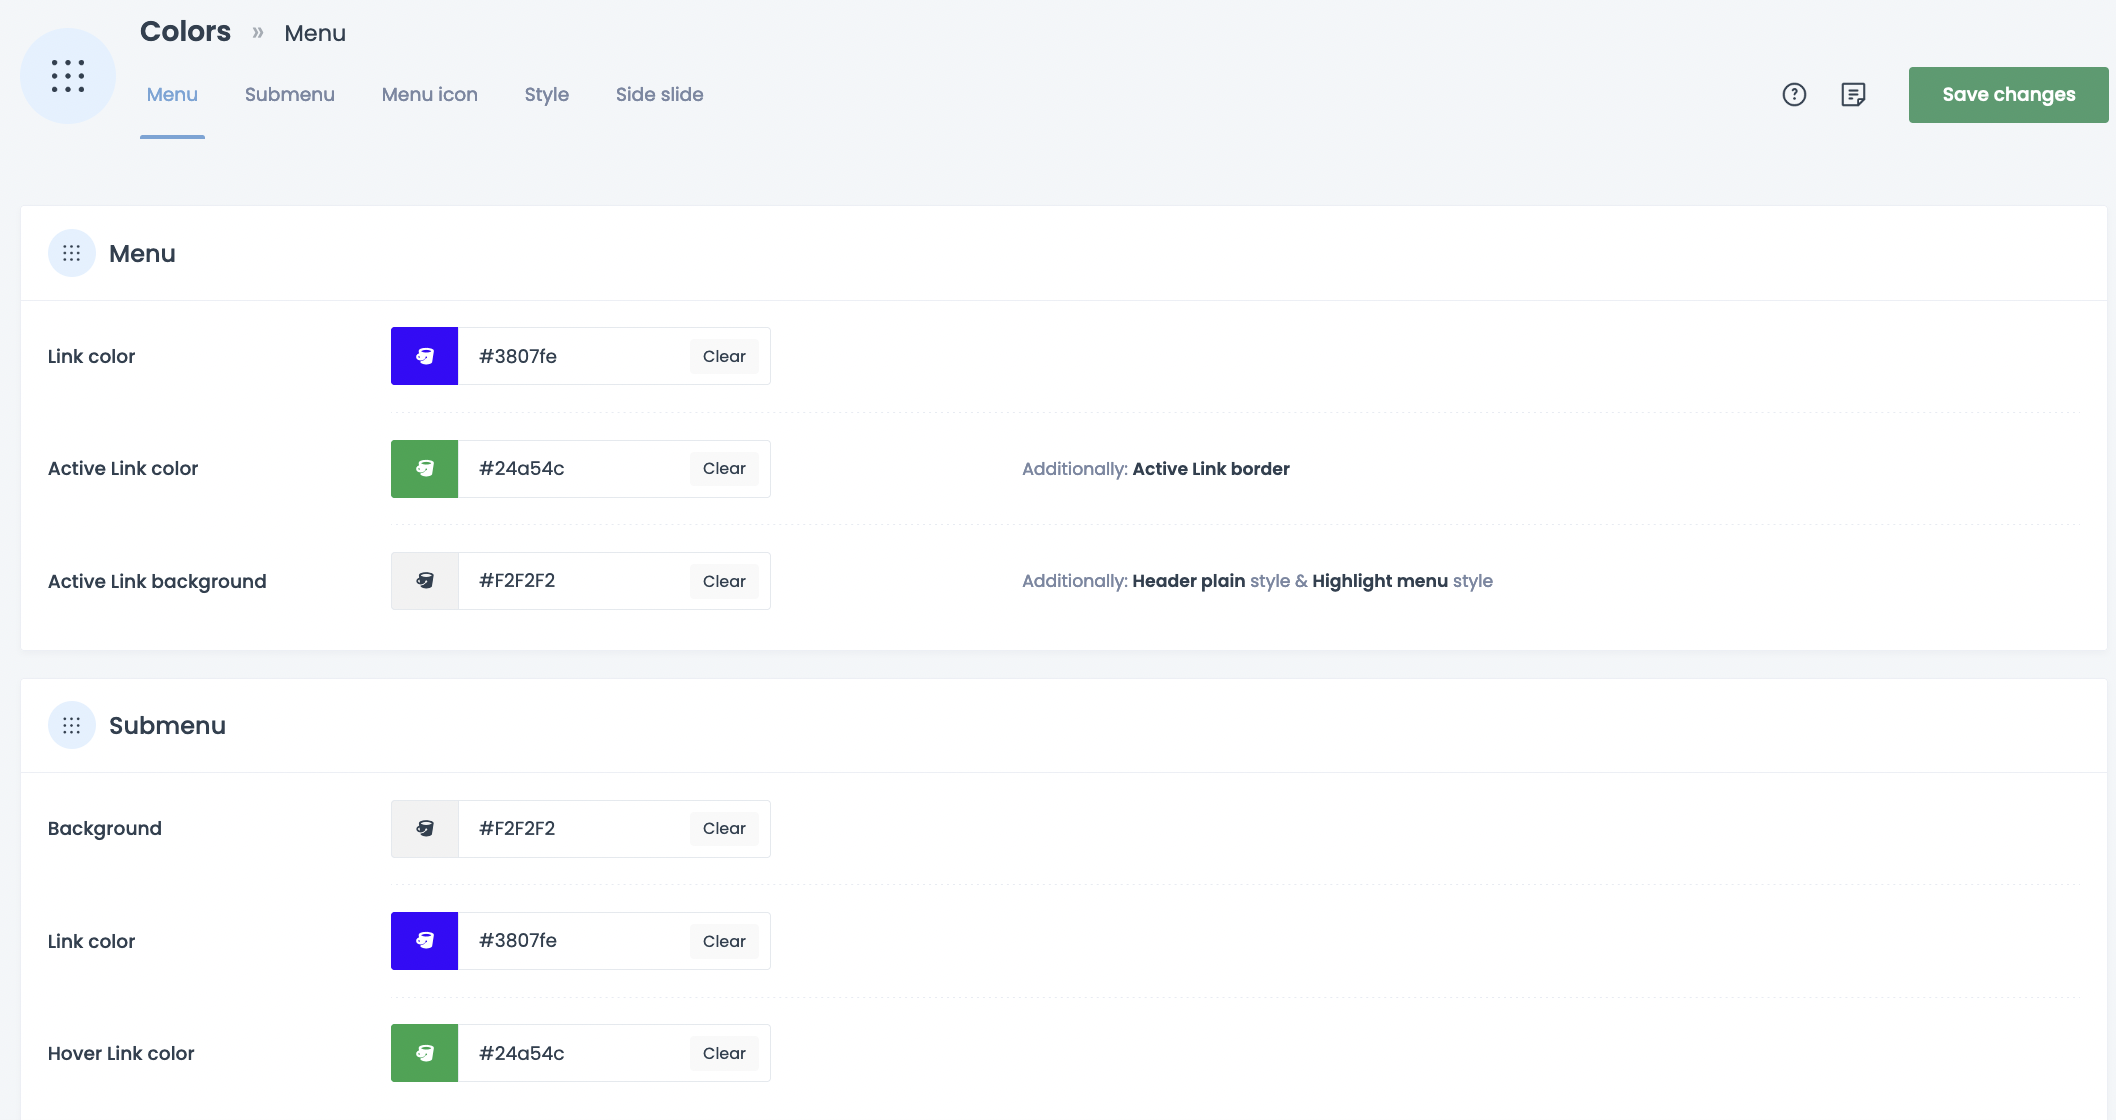Clear the Active Link color value
The height and width of the screenshot is (1120, 2116).
(x=724, y=468)
